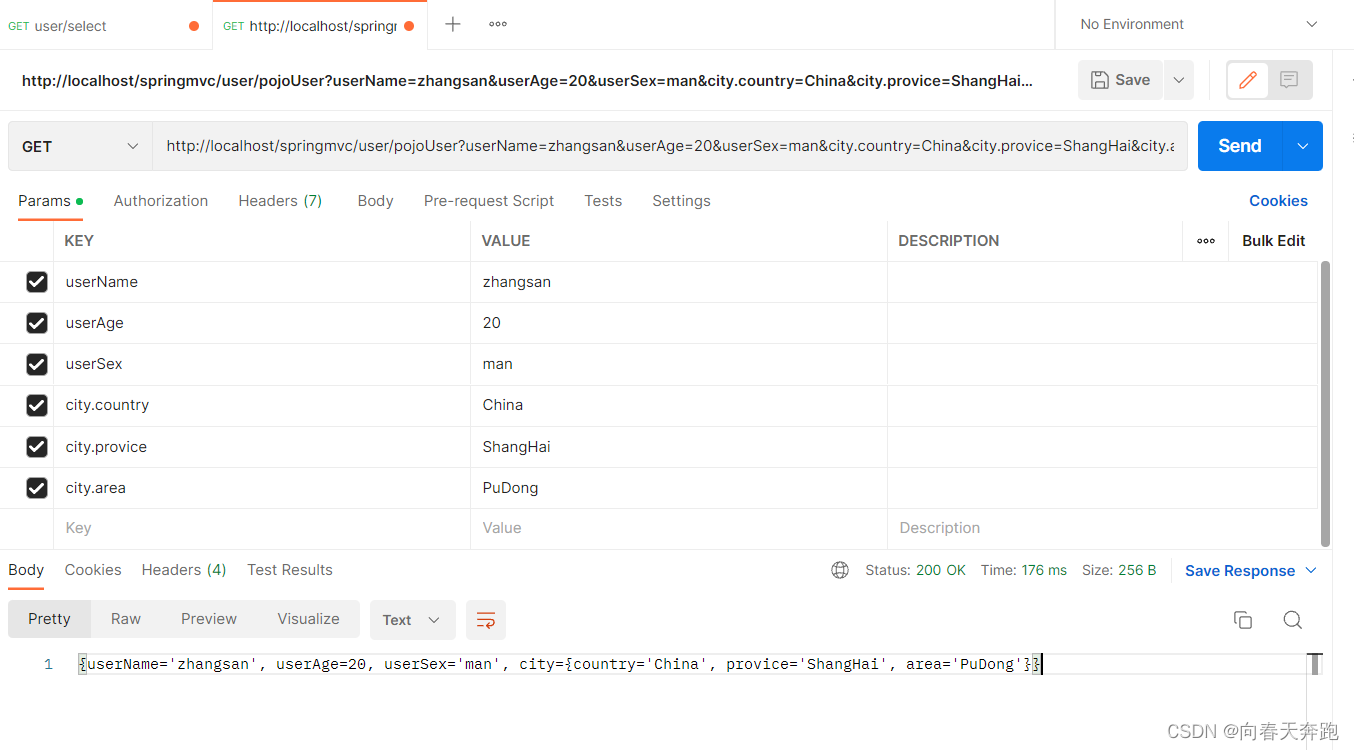This screenshot has width=1354, height=750.
Task: Uncheck the userName parameter
Action: pos(37,282)
